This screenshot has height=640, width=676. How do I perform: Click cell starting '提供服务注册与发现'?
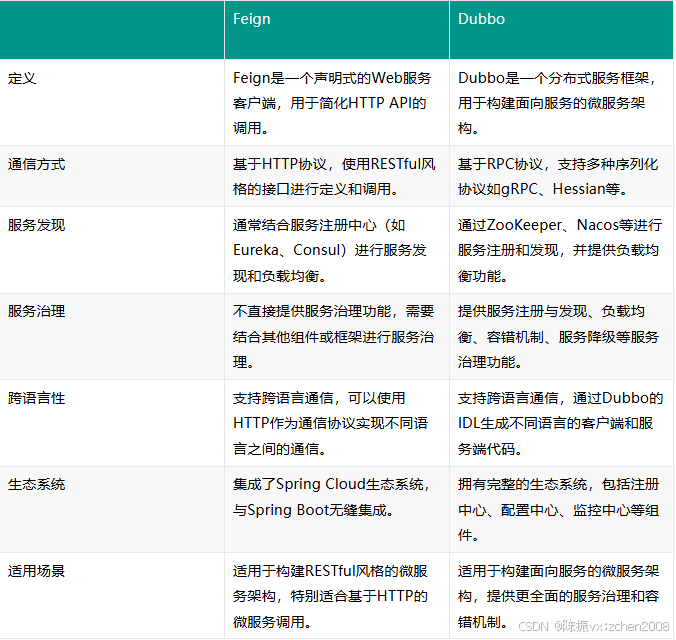[x=561, y=337]
